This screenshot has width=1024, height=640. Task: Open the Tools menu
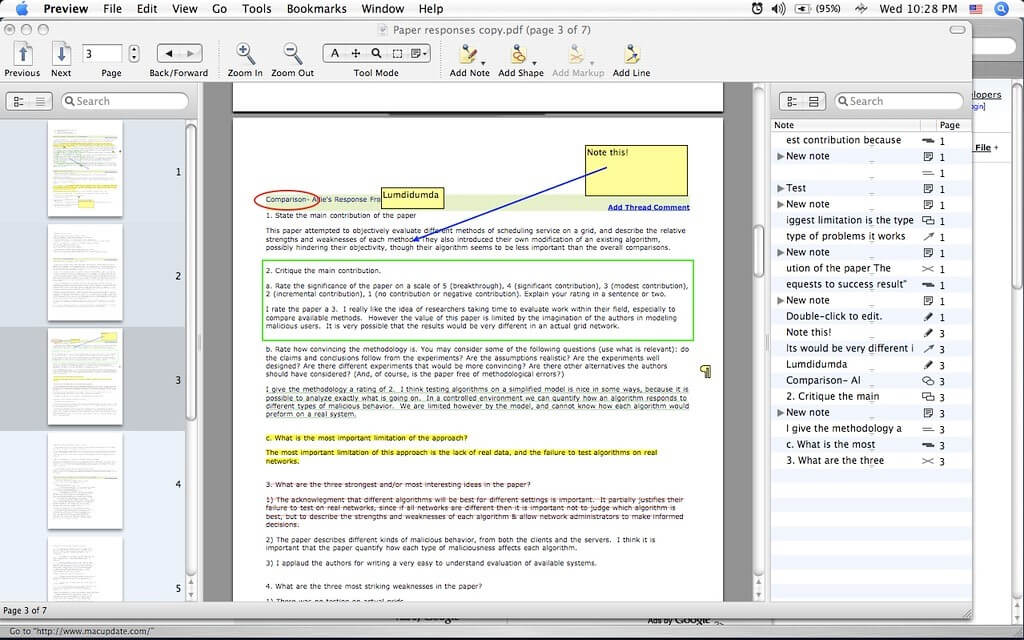point(257,8)
